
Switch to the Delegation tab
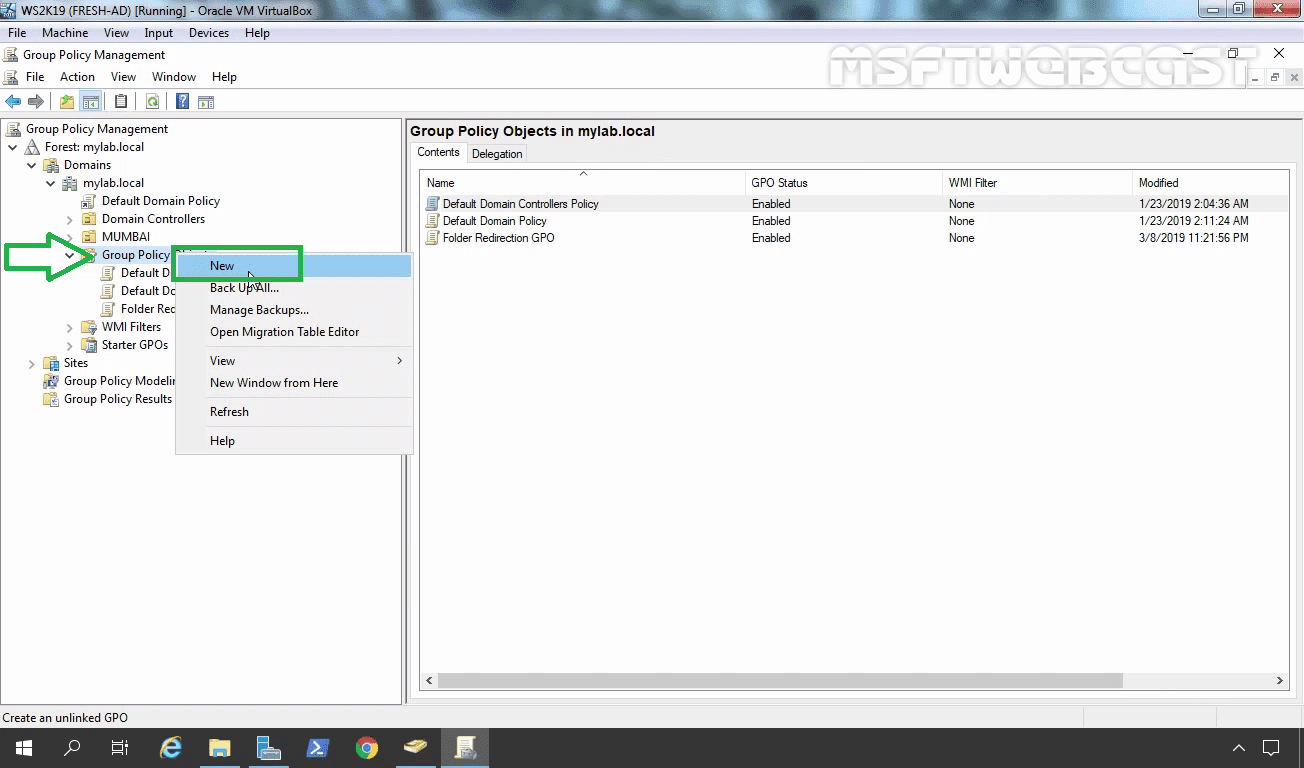click(x=497, y=153)
